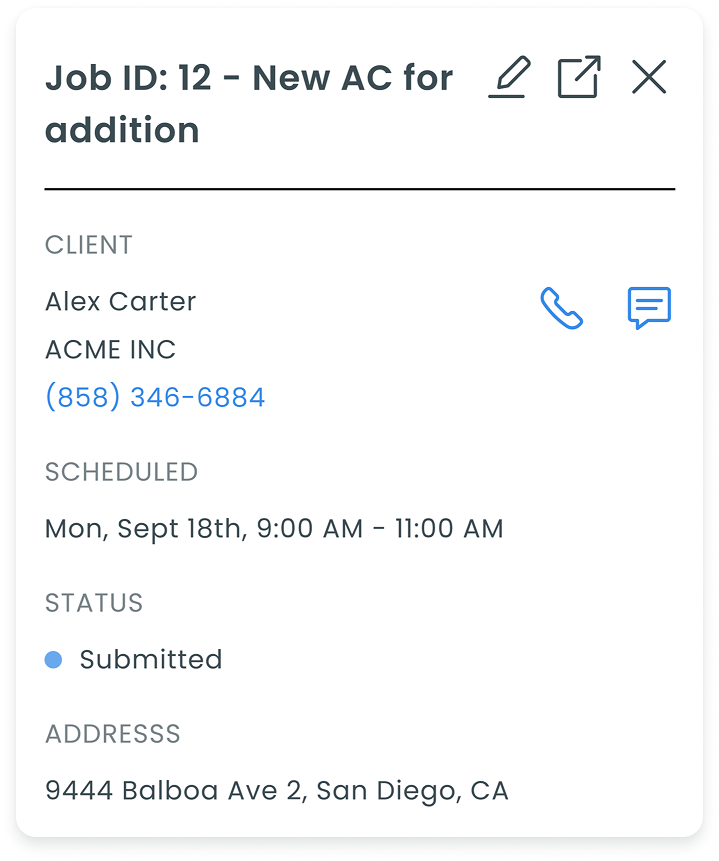Click the pencil edit job icon
This screenshot has width=719, height=861.
click(x=510, y=77)
